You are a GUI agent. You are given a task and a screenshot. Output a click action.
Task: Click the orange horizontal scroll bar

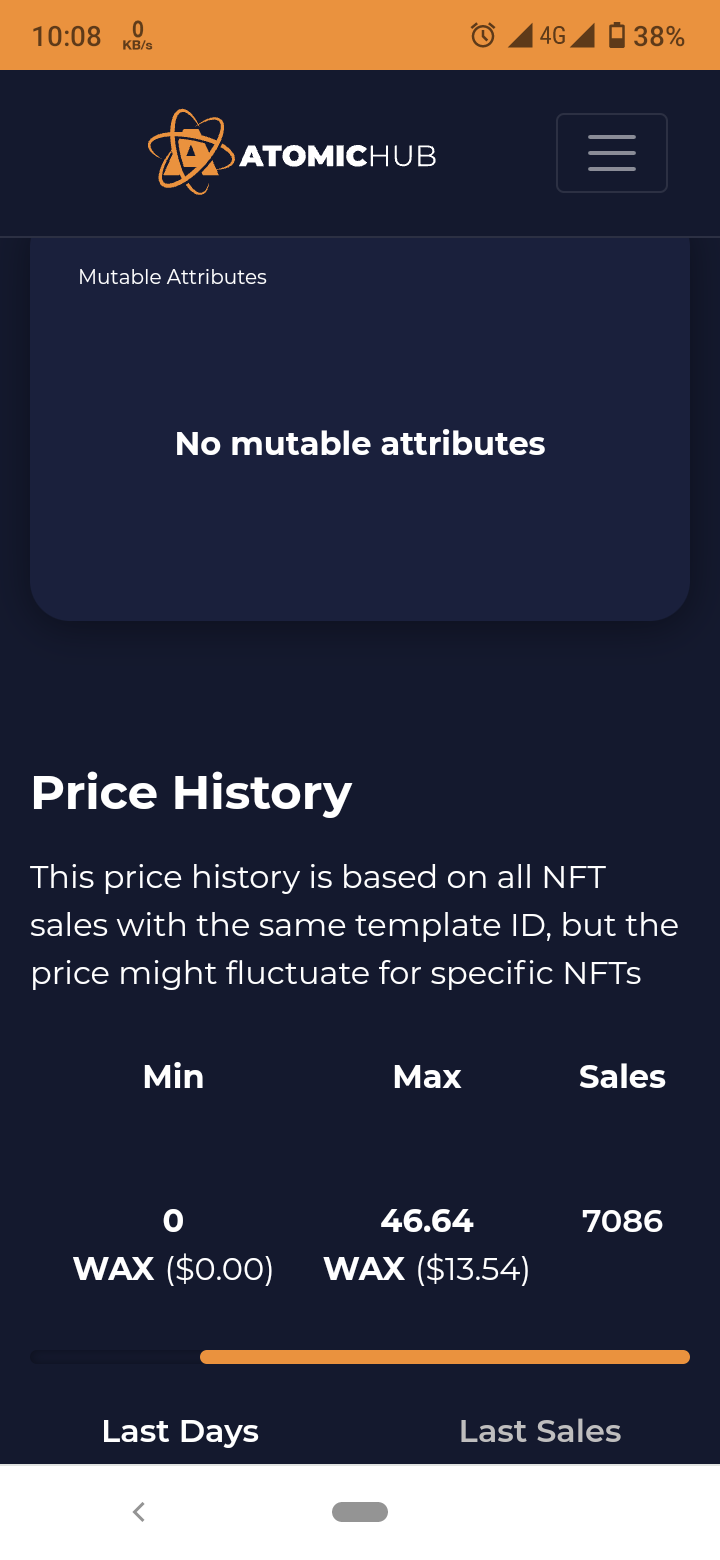tap(445, 1357)
